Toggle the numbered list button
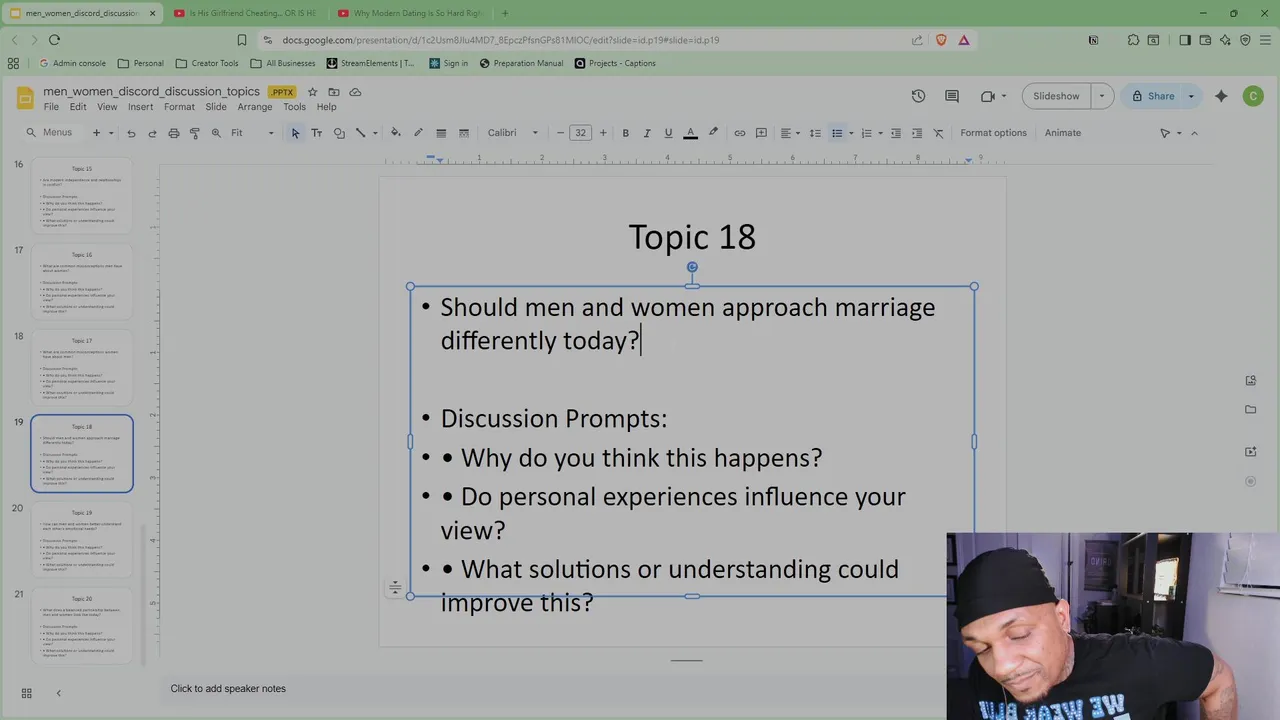 point(867,133)
